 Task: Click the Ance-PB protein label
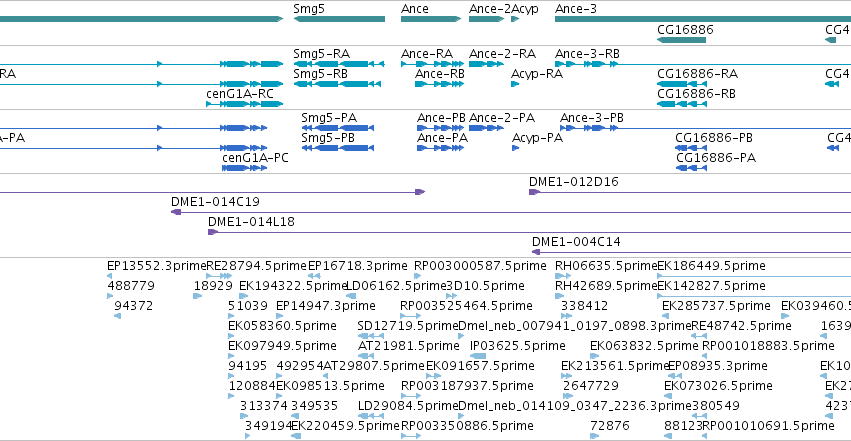(441, 118)
